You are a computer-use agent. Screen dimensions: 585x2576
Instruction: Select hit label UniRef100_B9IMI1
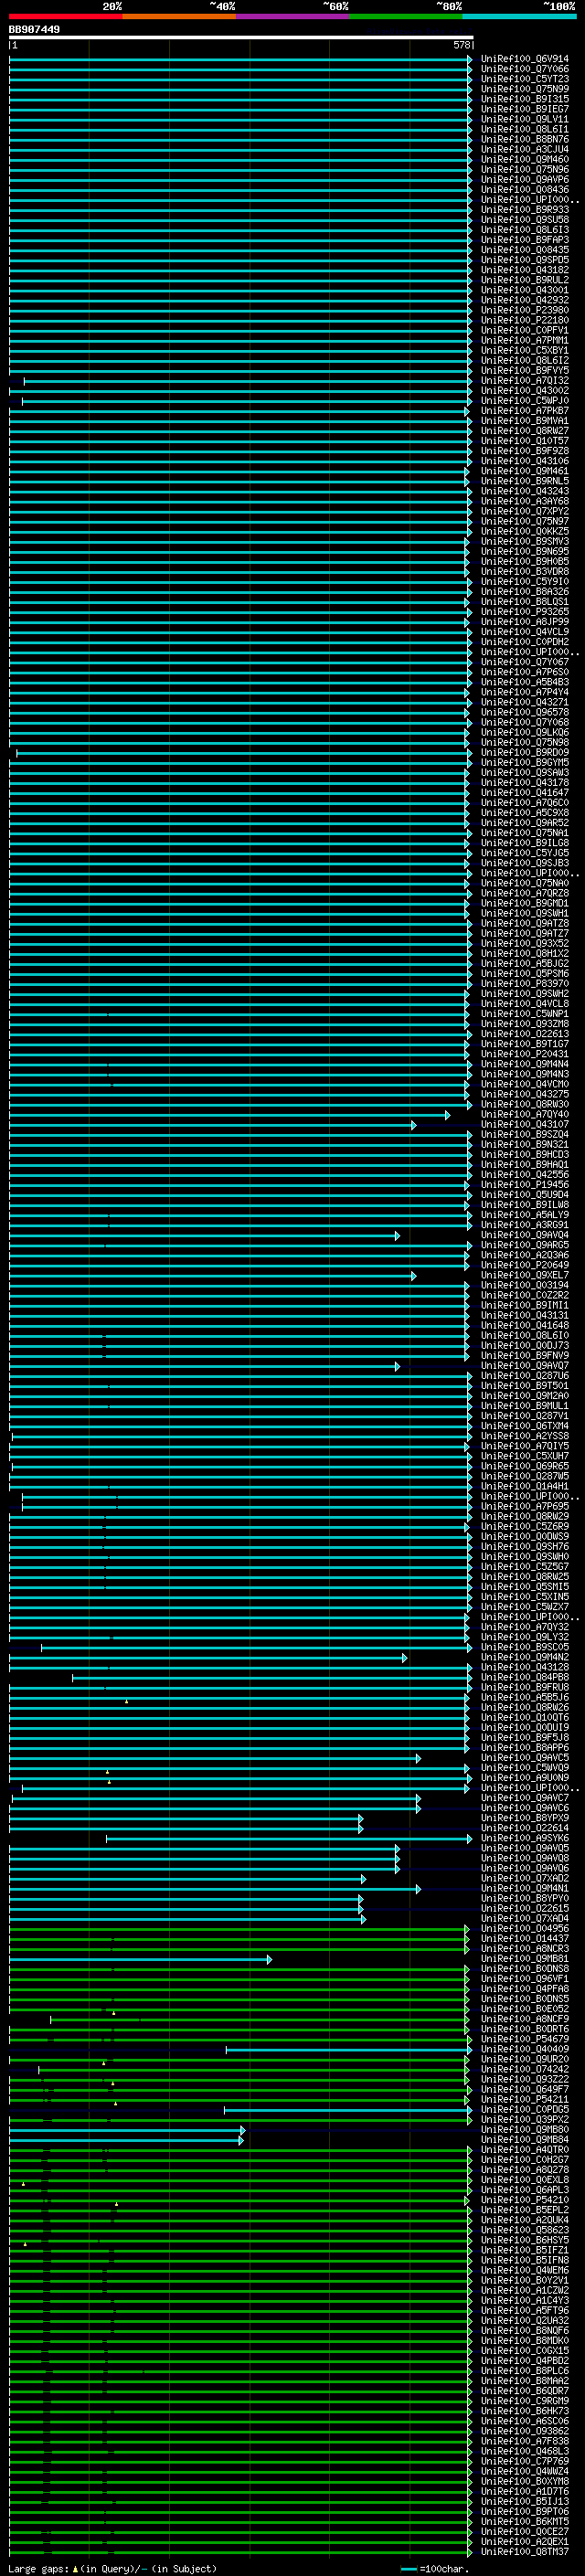525,1305
